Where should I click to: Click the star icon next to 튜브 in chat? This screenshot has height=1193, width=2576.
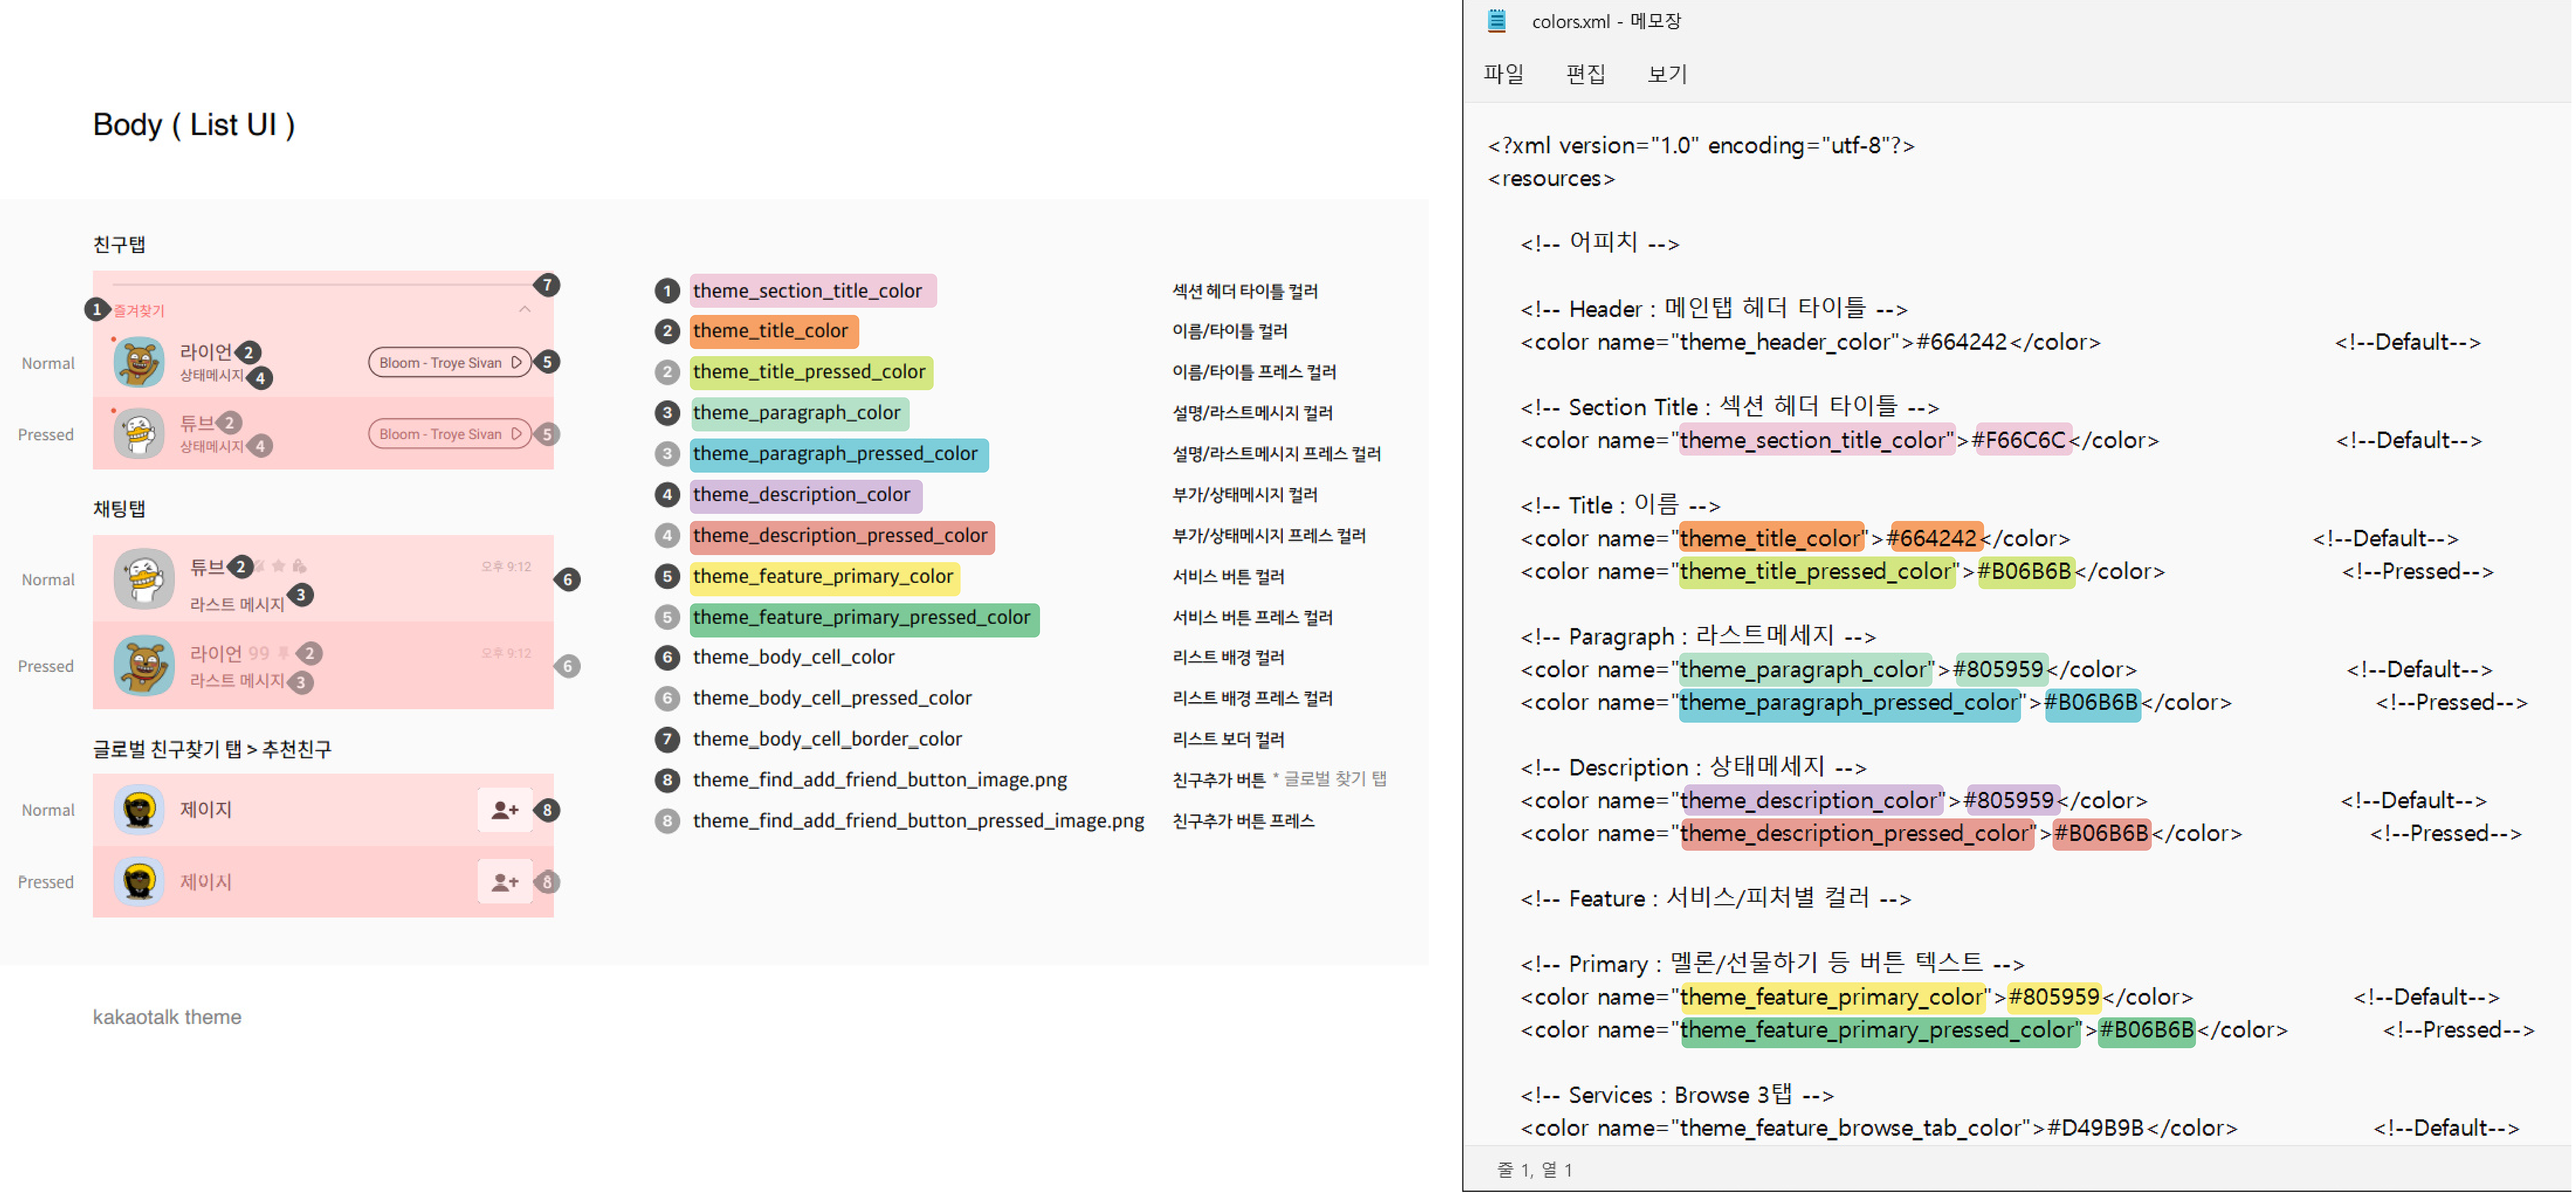[279, 567]
